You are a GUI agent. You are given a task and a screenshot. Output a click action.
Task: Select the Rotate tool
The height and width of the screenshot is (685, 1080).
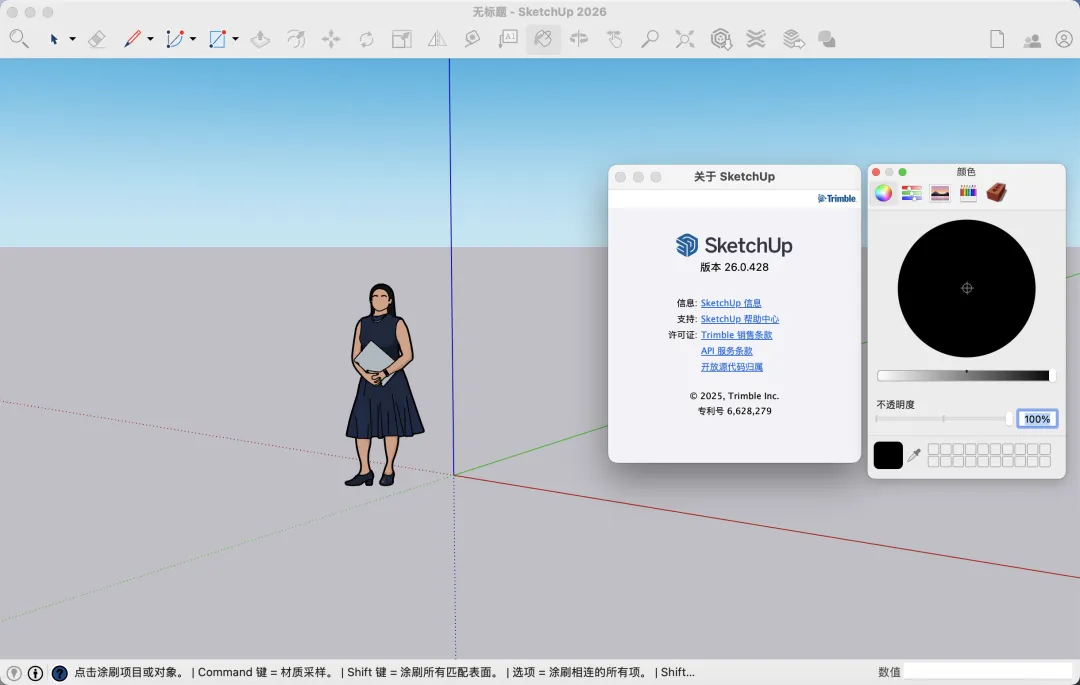pyautogui.click(x=366, y=39)
